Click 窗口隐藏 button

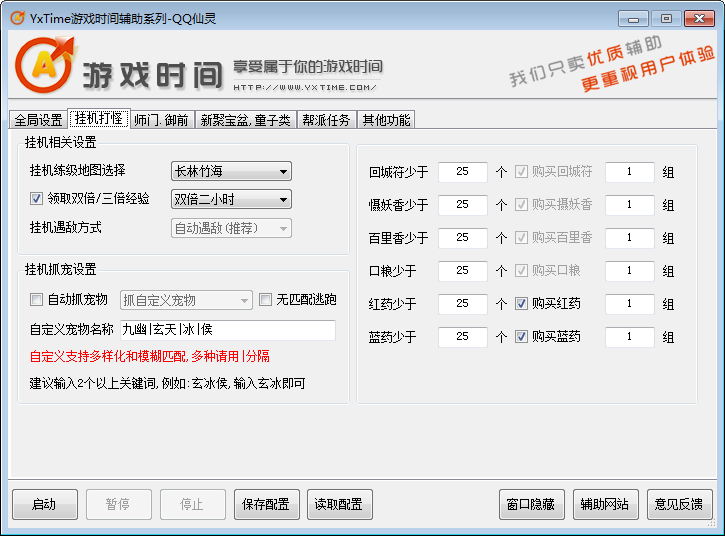coord(532,505)
